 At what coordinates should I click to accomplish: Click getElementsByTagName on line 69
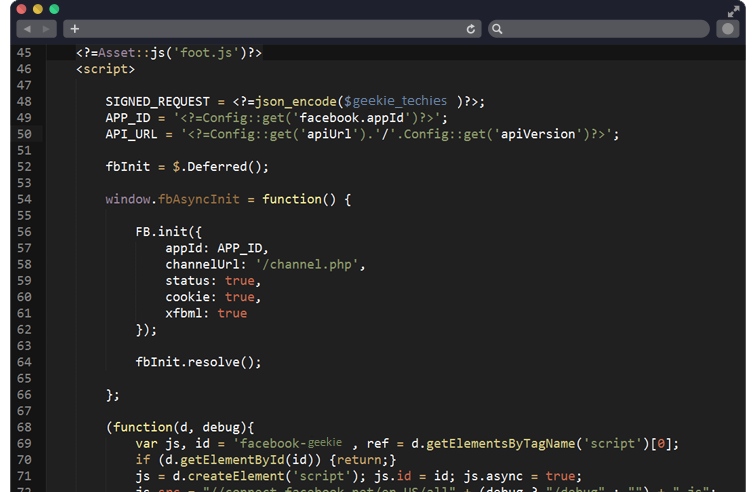click(x=500, y=444)
